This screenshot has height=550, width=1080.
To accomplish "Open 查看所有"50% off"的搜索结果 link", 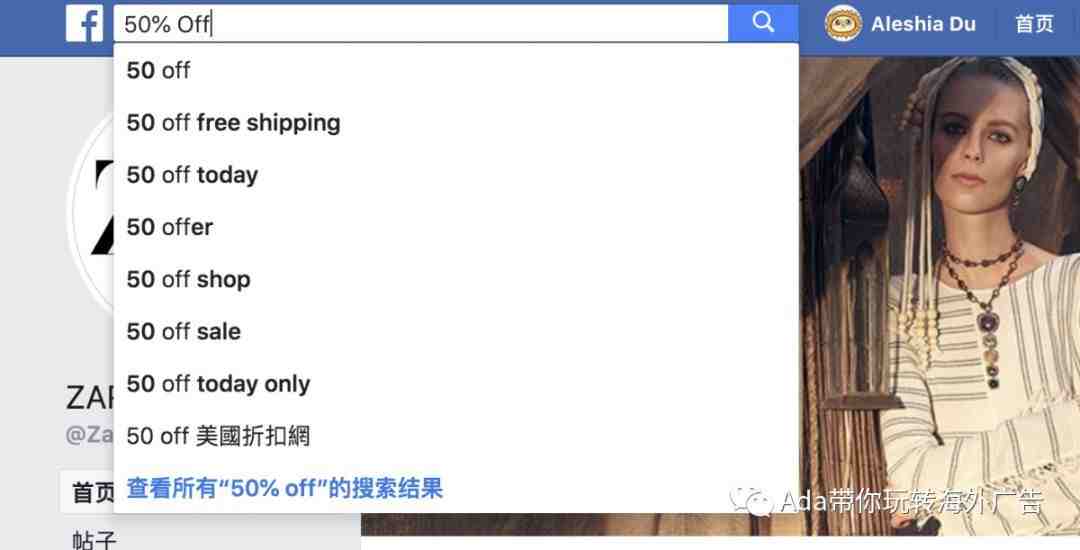I will 284,489.
